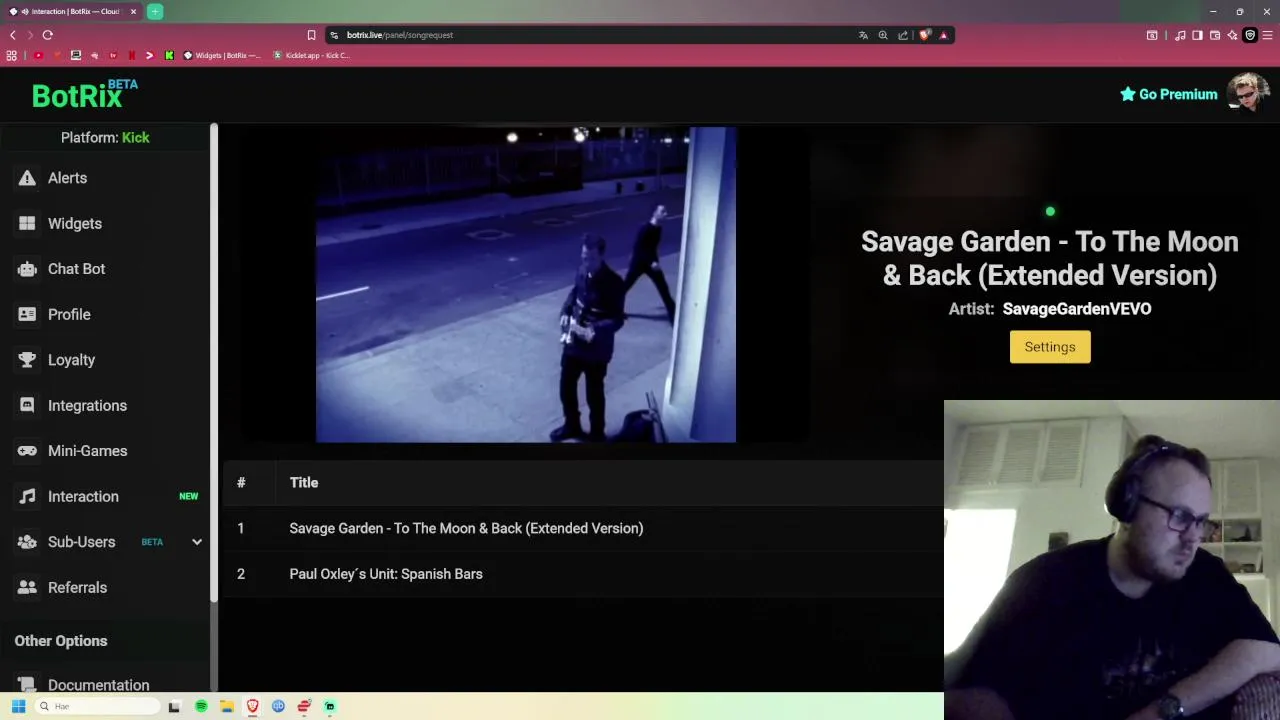Select queue row Savage Garden - To The Moon & Back
The height and width of the screenshot is (720, 1280).
point(583,528)
